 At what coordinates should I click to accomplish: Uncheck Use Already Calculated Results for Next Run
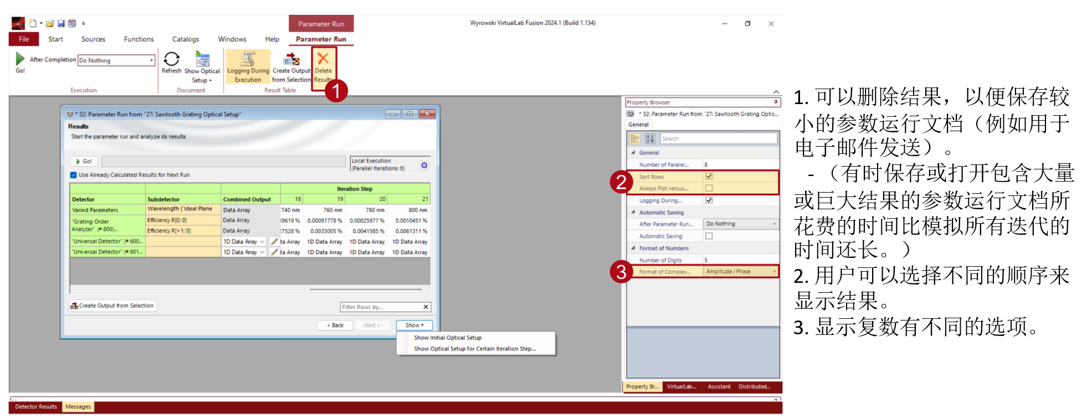[x=74, y=175]
